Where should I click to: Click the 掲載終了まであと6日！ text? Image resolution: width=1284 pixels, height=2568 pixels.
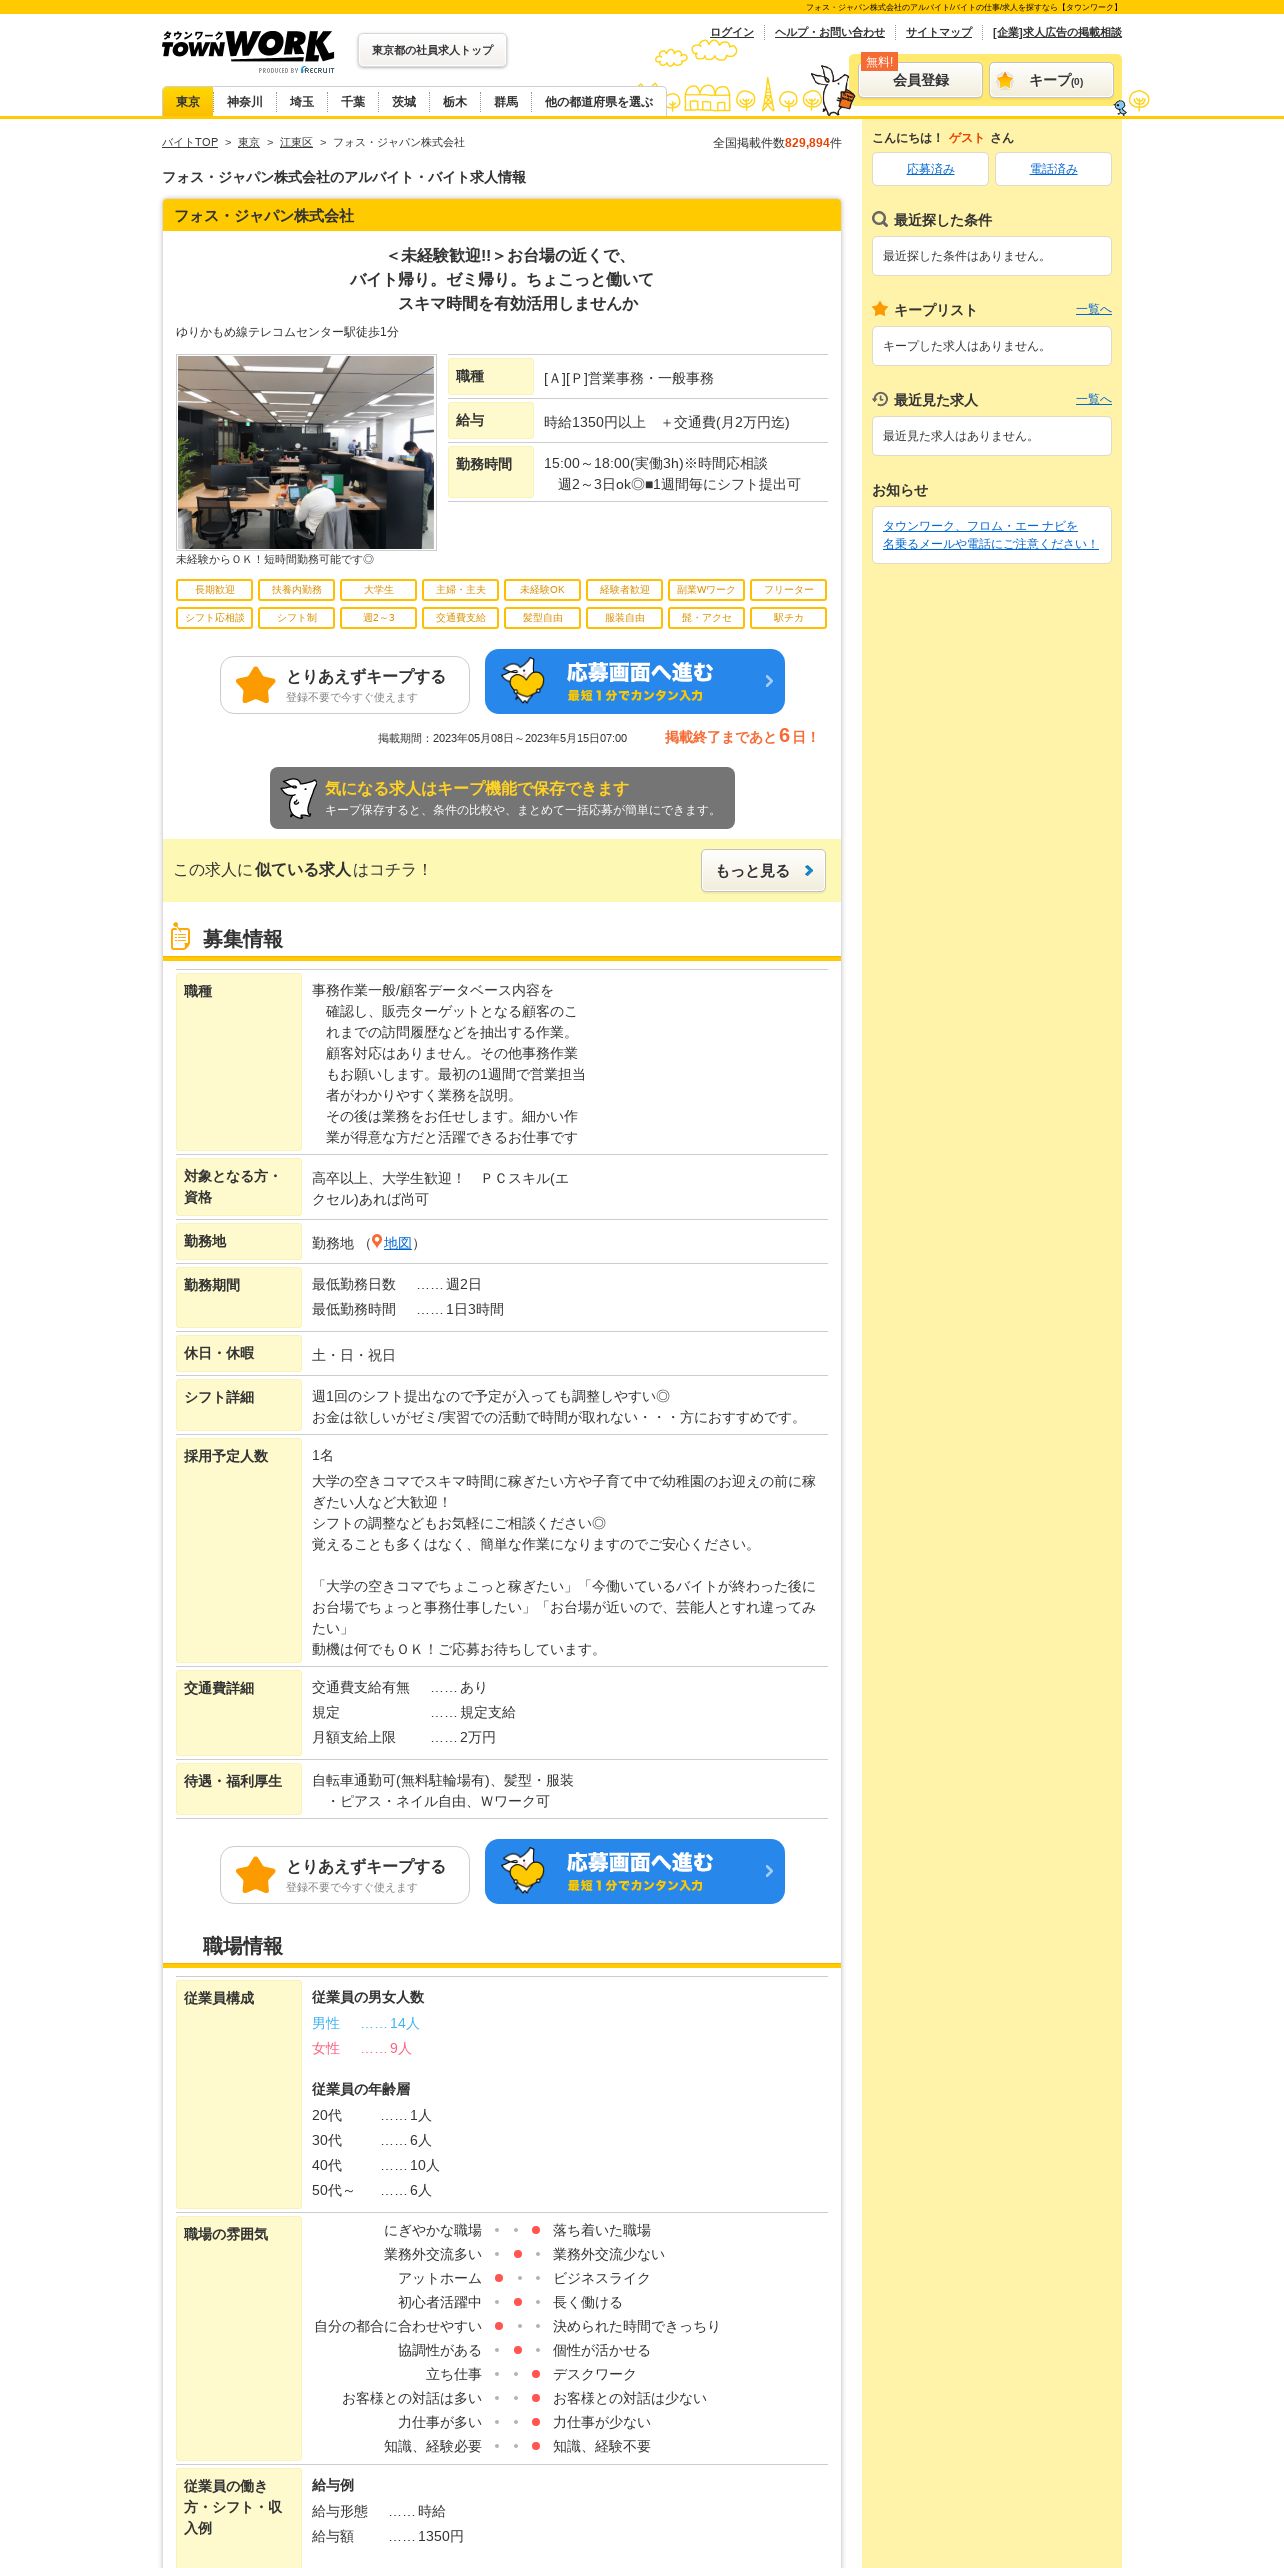pyautogui.click(x=741, y=736)
